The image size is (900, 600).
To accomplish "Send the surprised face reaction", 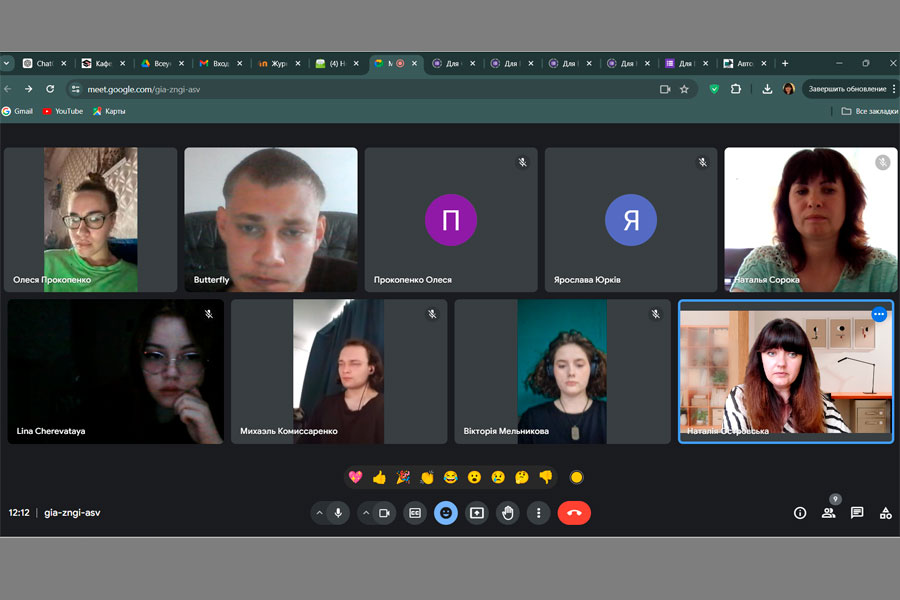I will 474,477.
